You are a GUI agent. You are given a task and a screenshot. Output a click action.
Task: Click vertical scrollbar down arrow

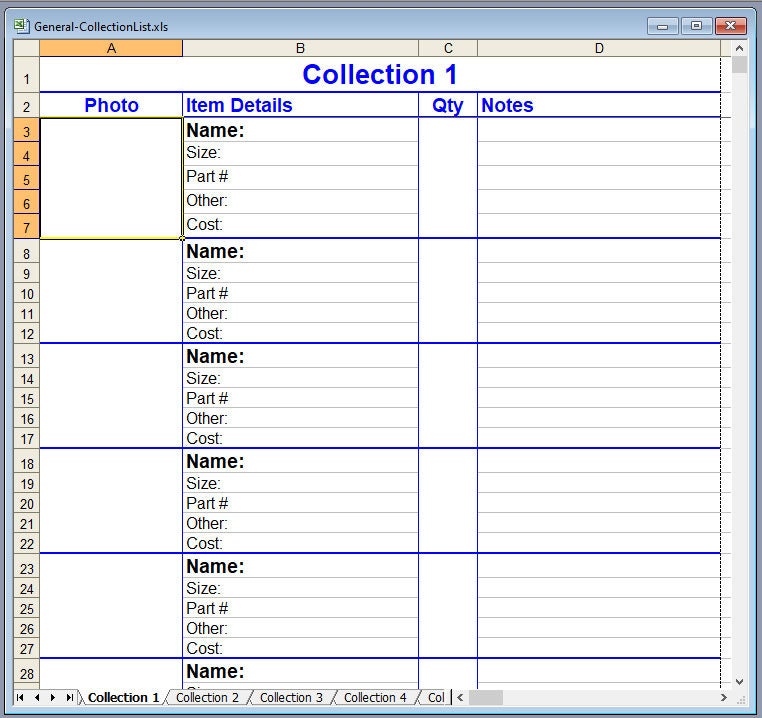click(739, 682)
